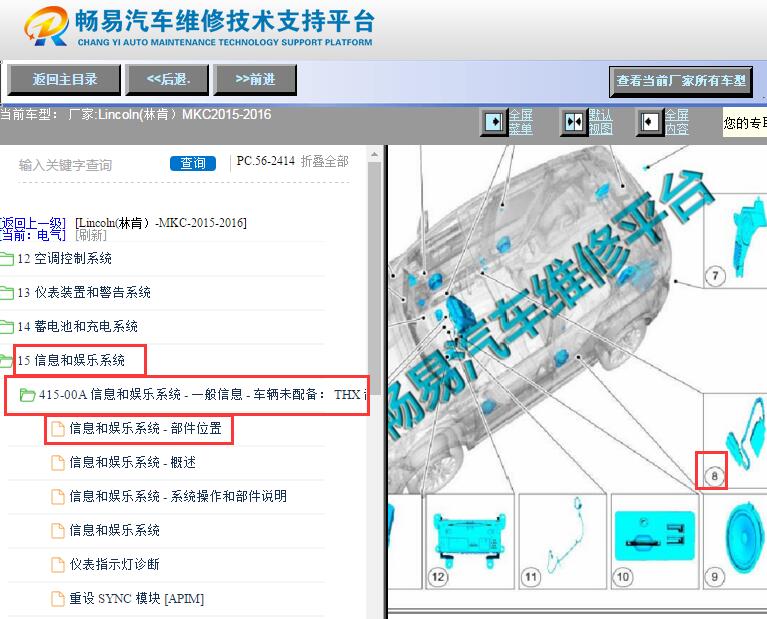The height and width of the screenshot is (619, 767).
Task: Click the 全屏内容 text link
Action: (677, 122)
